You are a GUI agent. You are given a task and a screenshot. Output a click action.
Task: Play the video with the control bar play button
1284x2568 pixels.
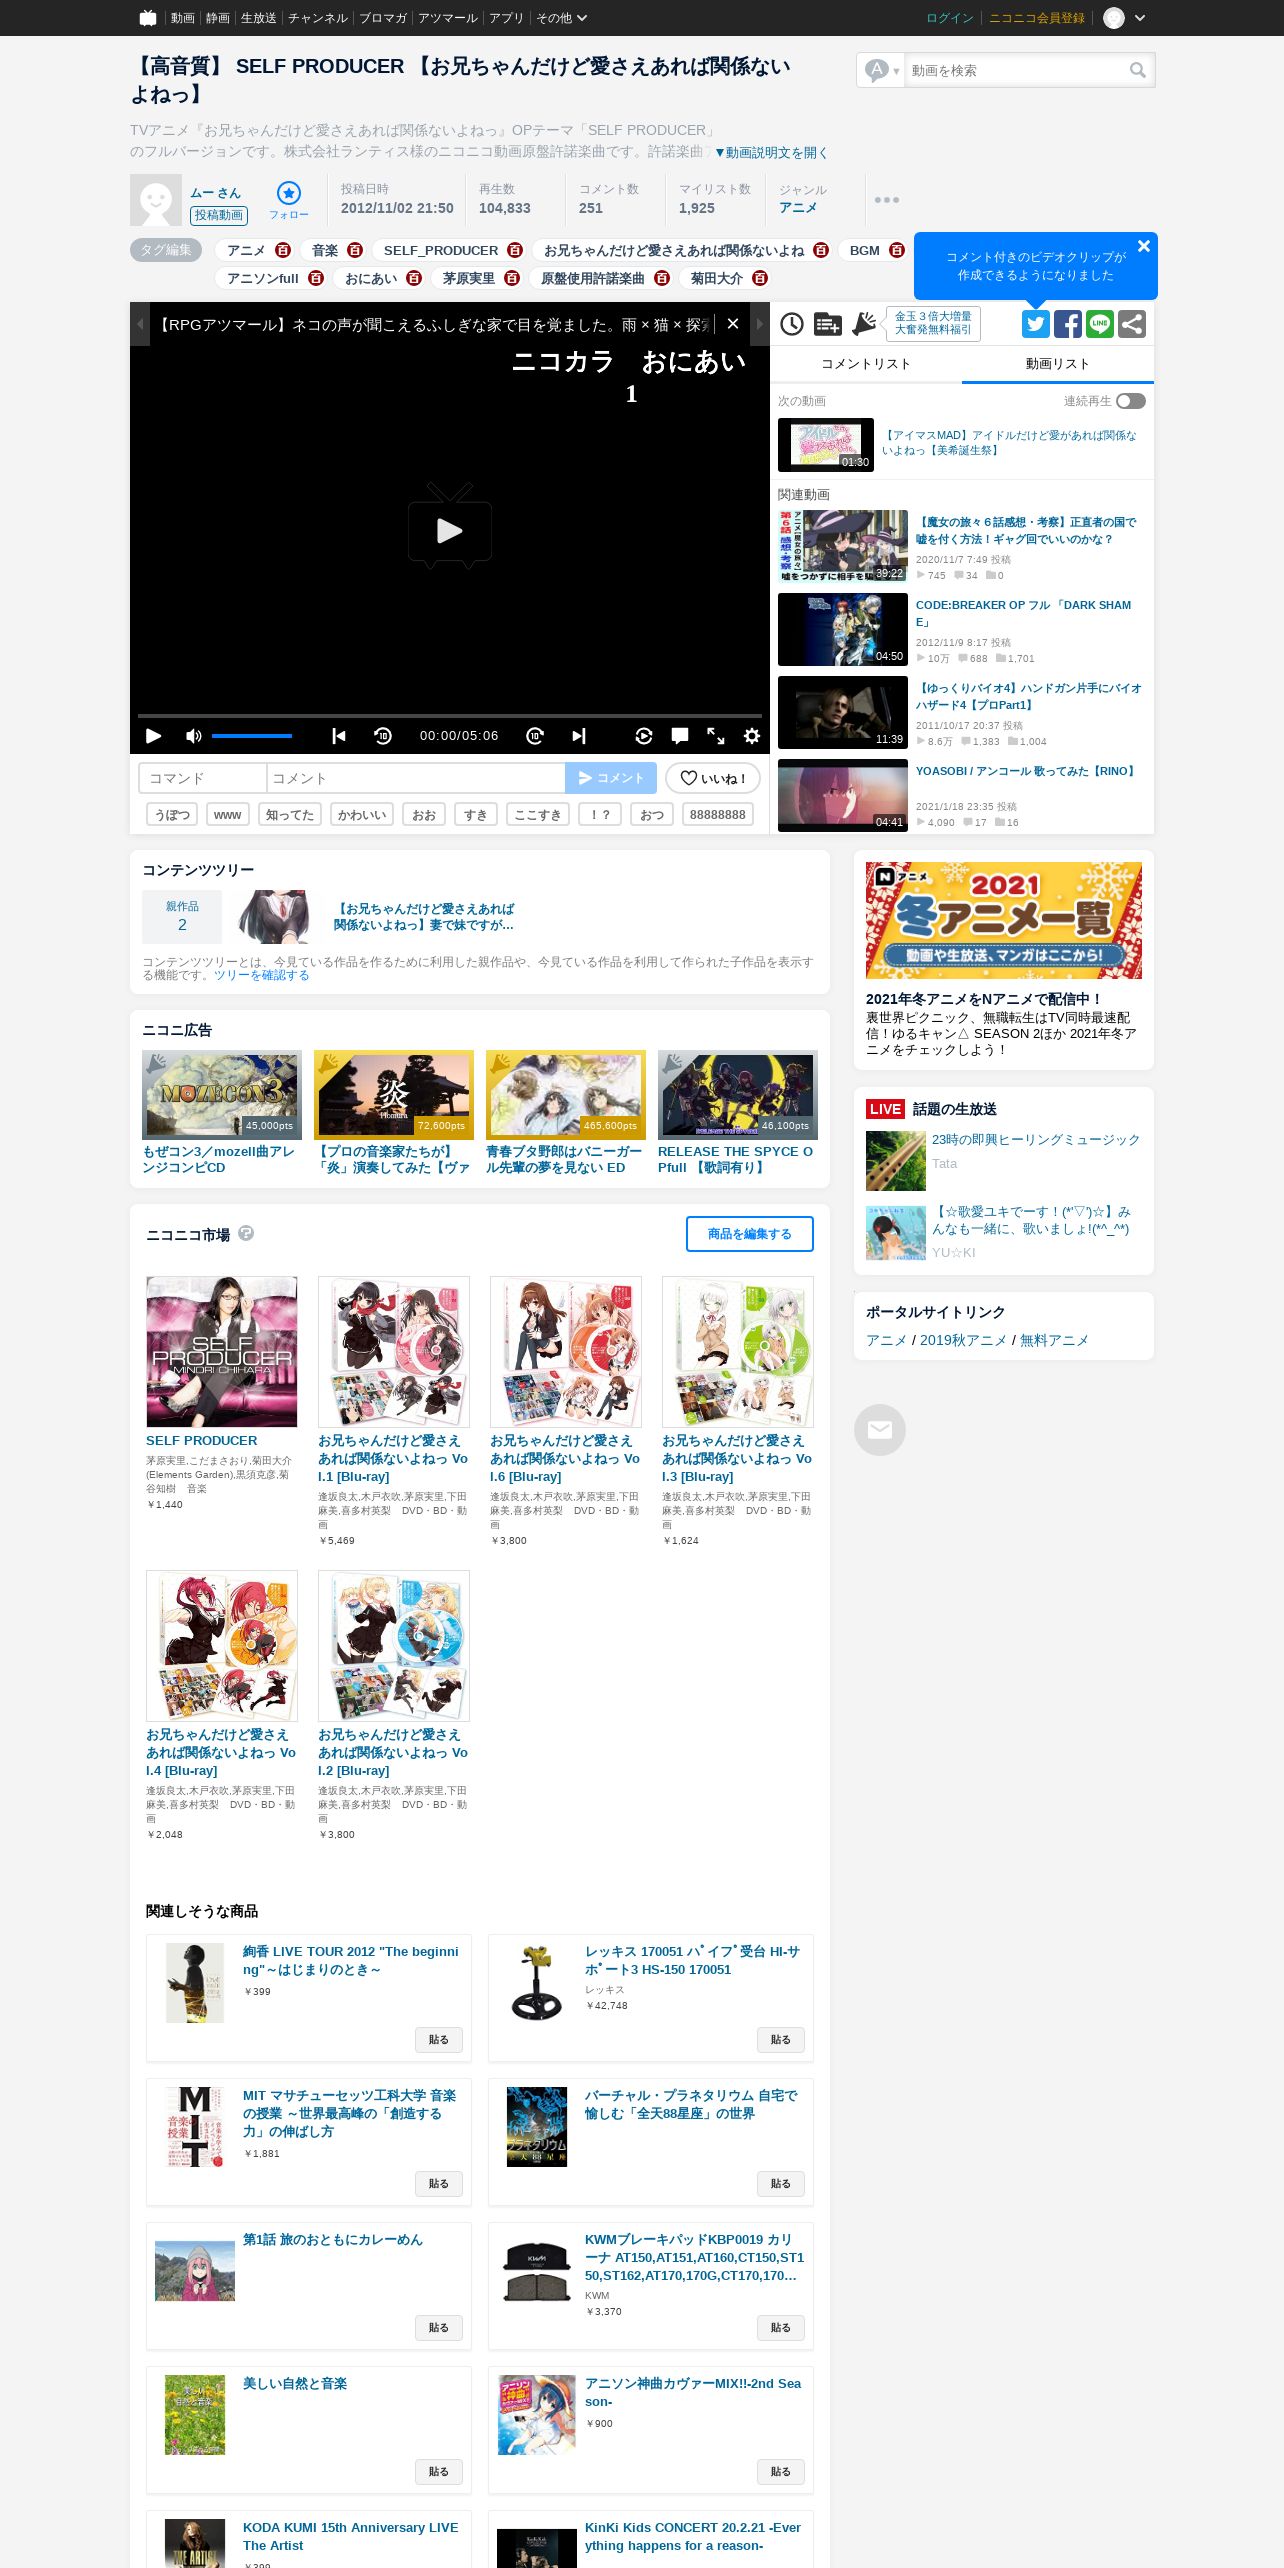(153, 736)
